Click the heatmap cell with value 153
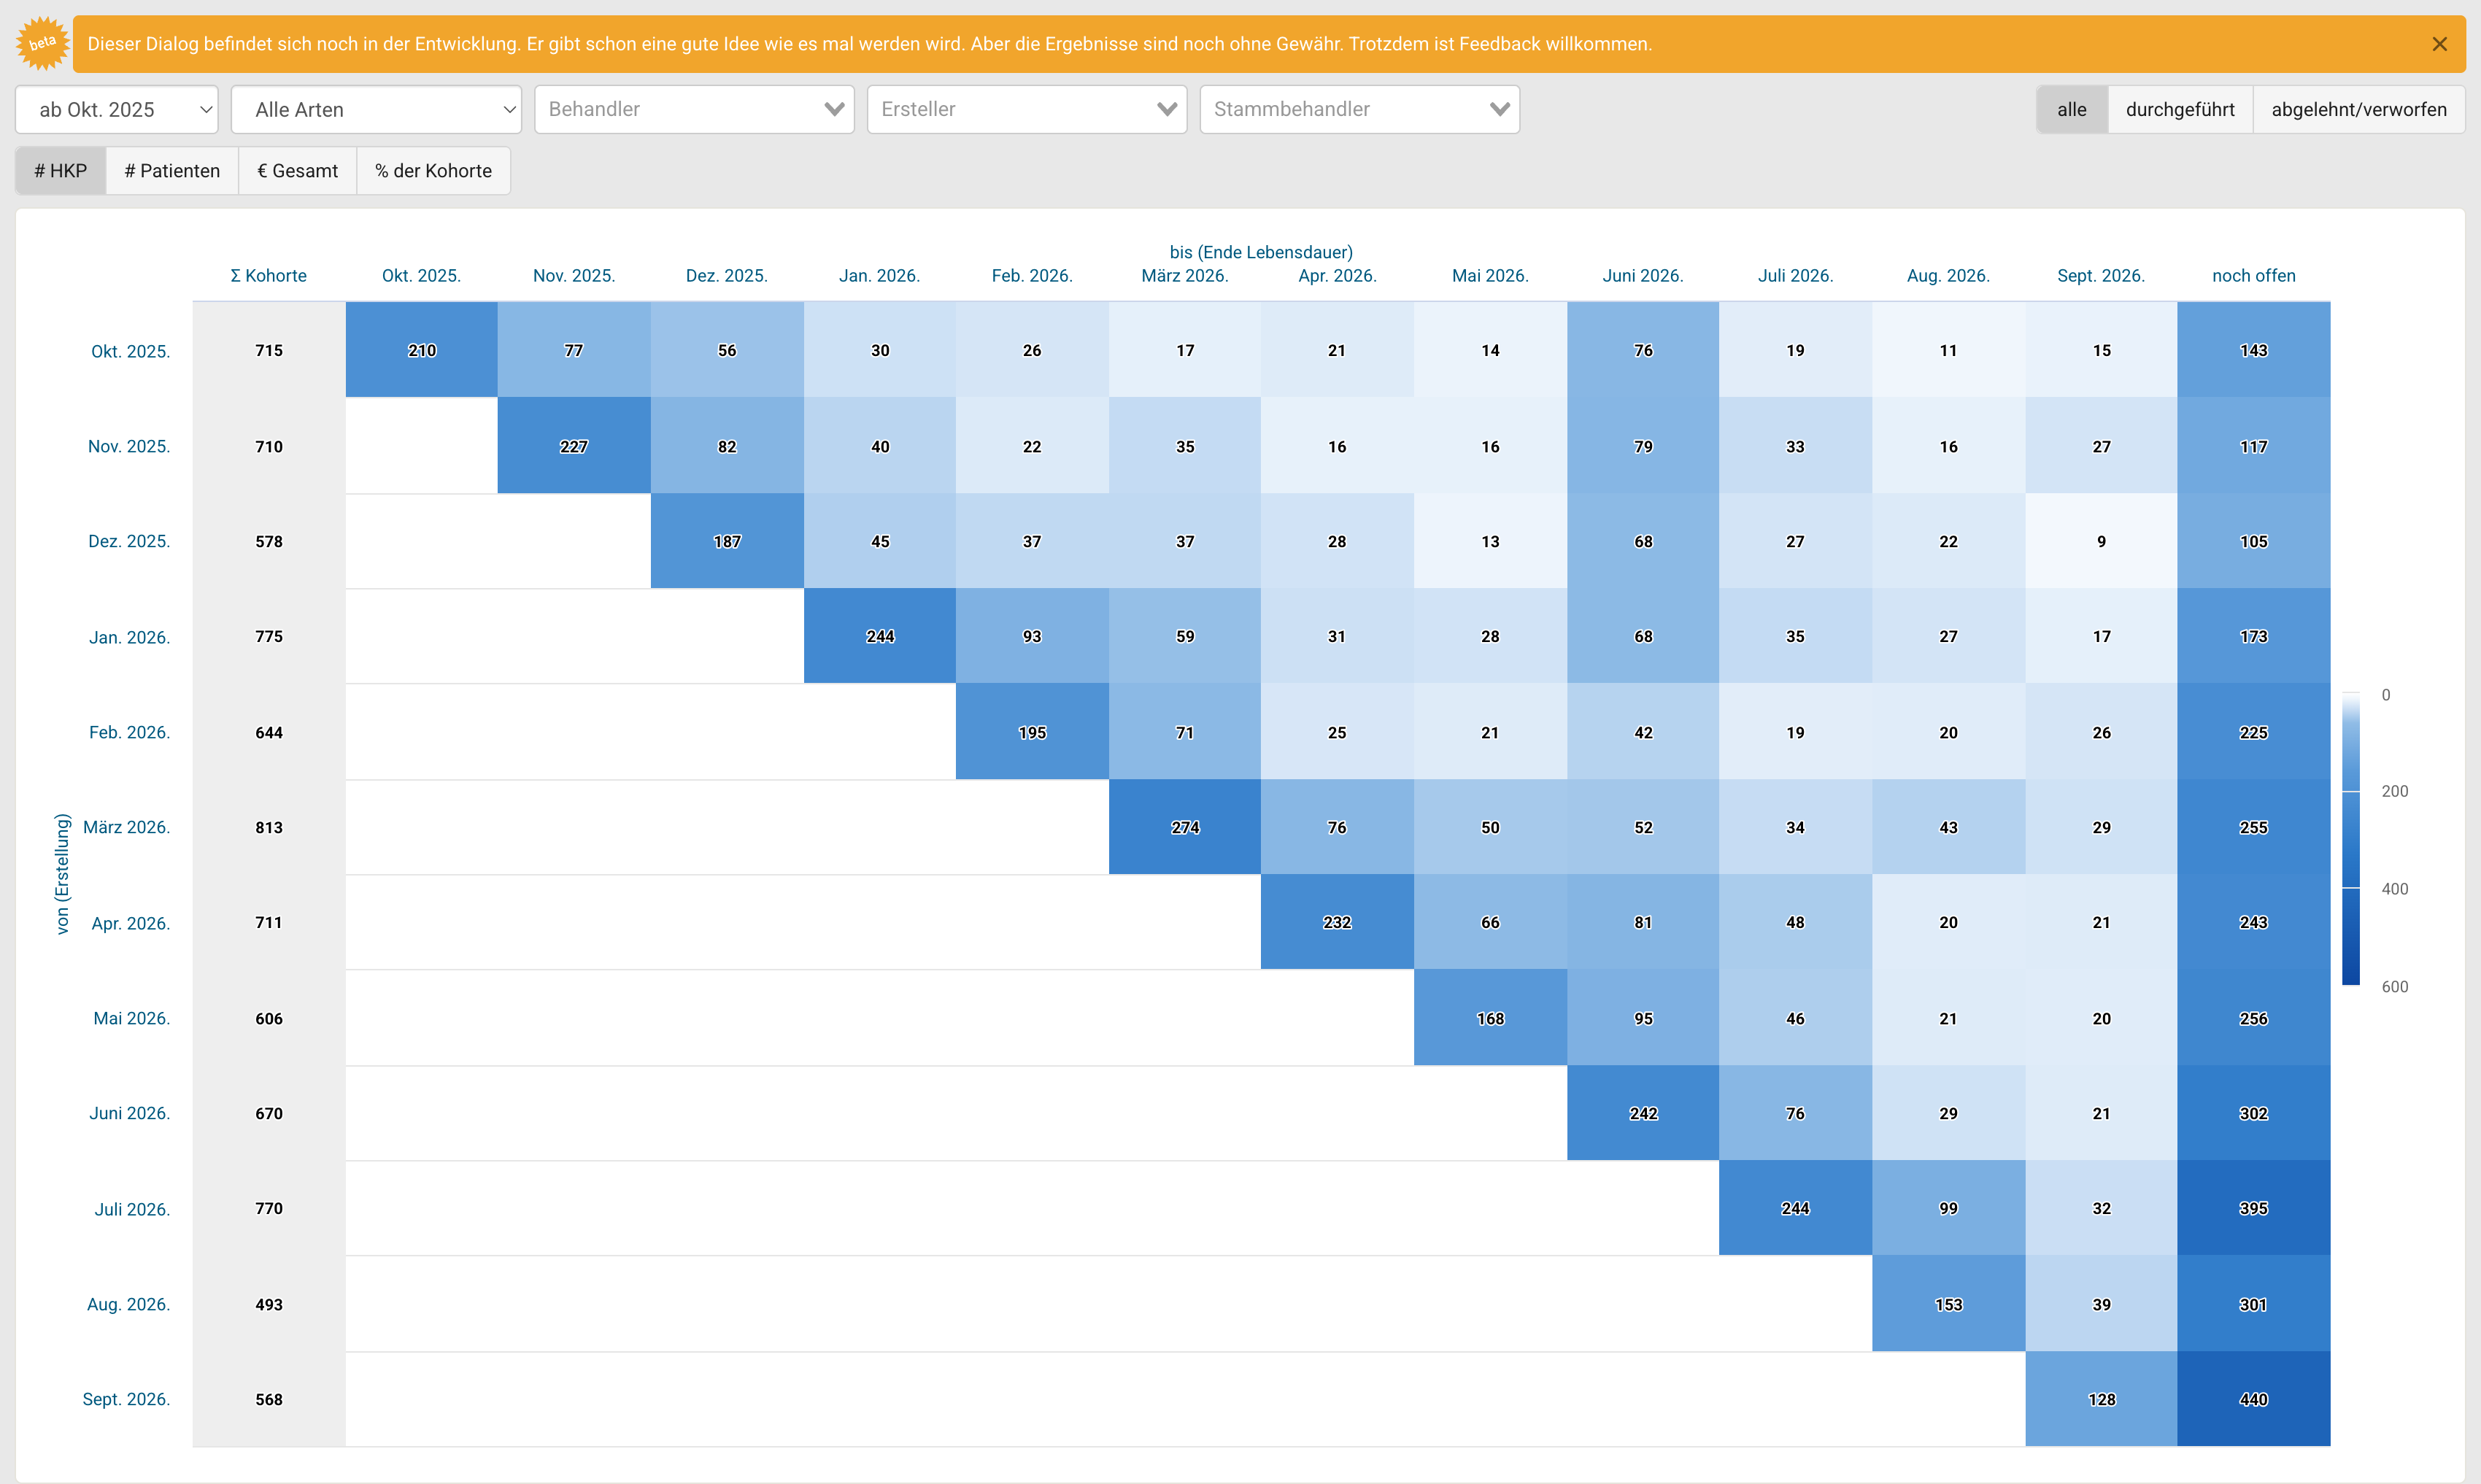This screenshot has height=1484, width=2481. (1949, 1304)
